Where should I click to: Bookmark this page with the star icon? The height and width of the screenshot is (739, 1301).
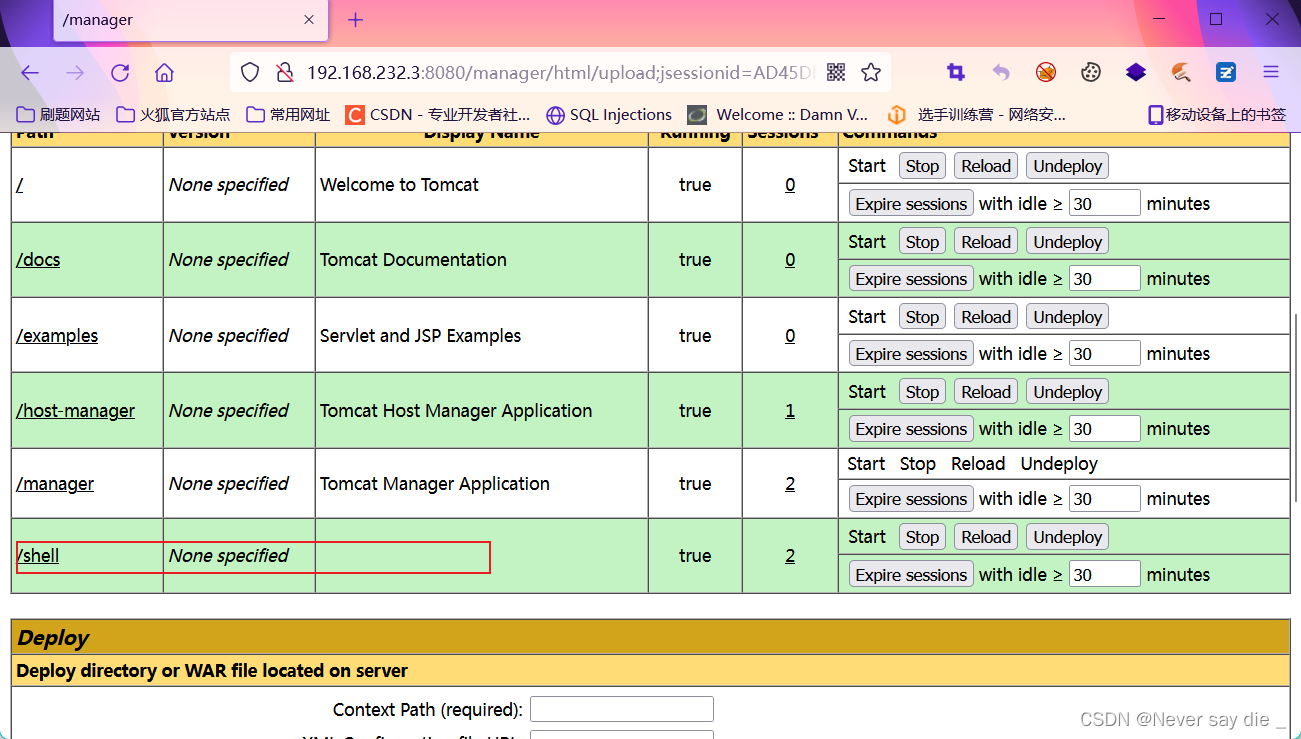(x=871, y=72)
